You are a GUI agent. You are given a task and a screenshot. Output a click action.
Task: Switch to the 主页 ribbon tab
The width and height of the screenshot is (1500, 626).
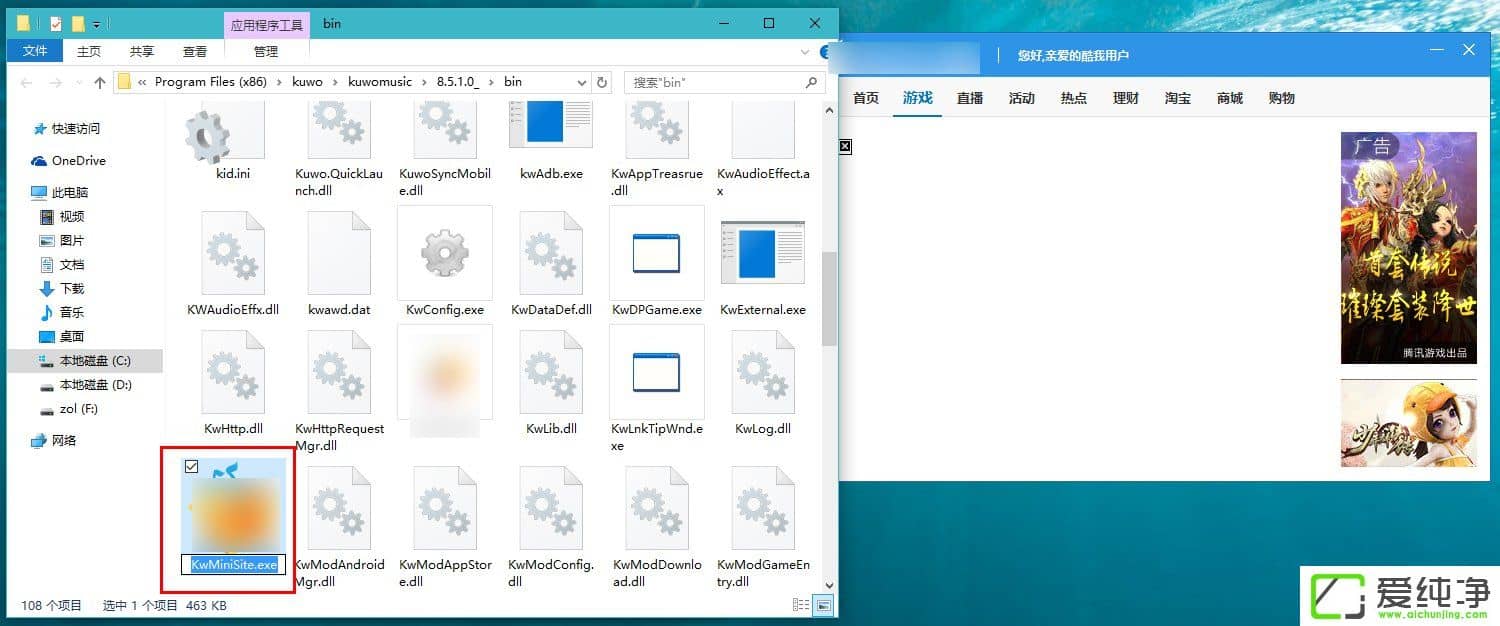(x=89, y=51)
